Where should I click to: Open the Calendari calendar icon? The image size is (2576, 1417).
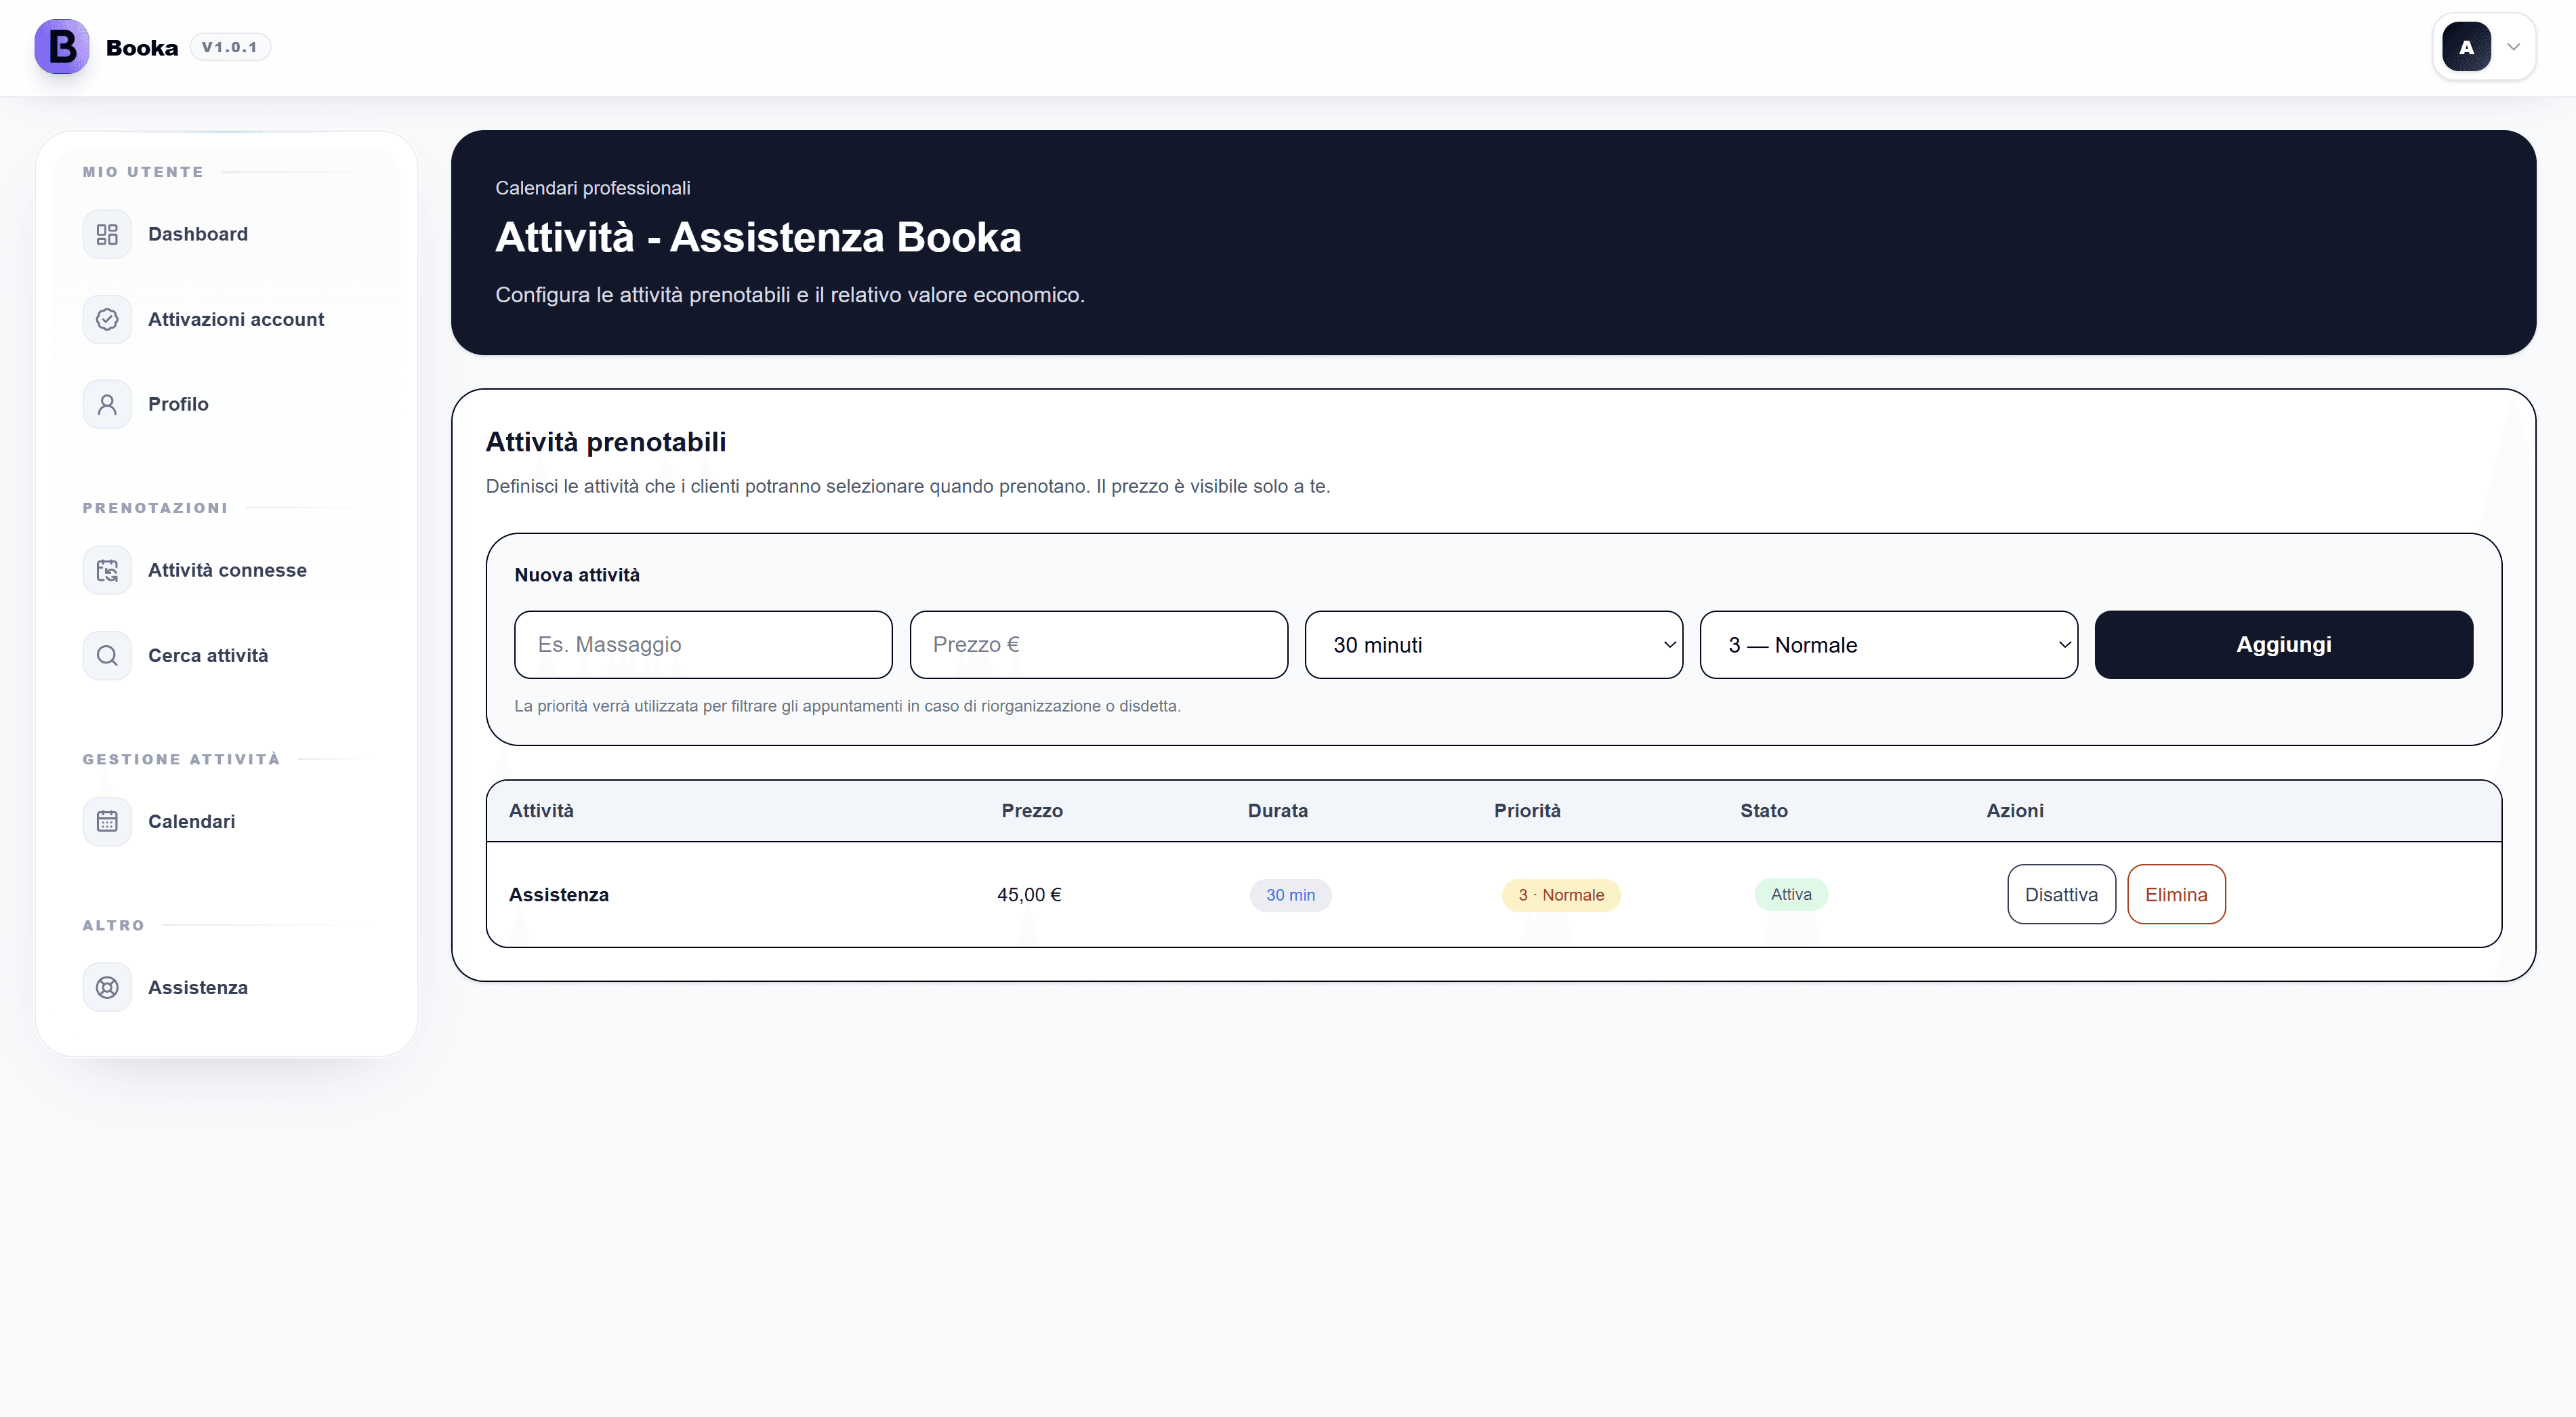(107, 821)
